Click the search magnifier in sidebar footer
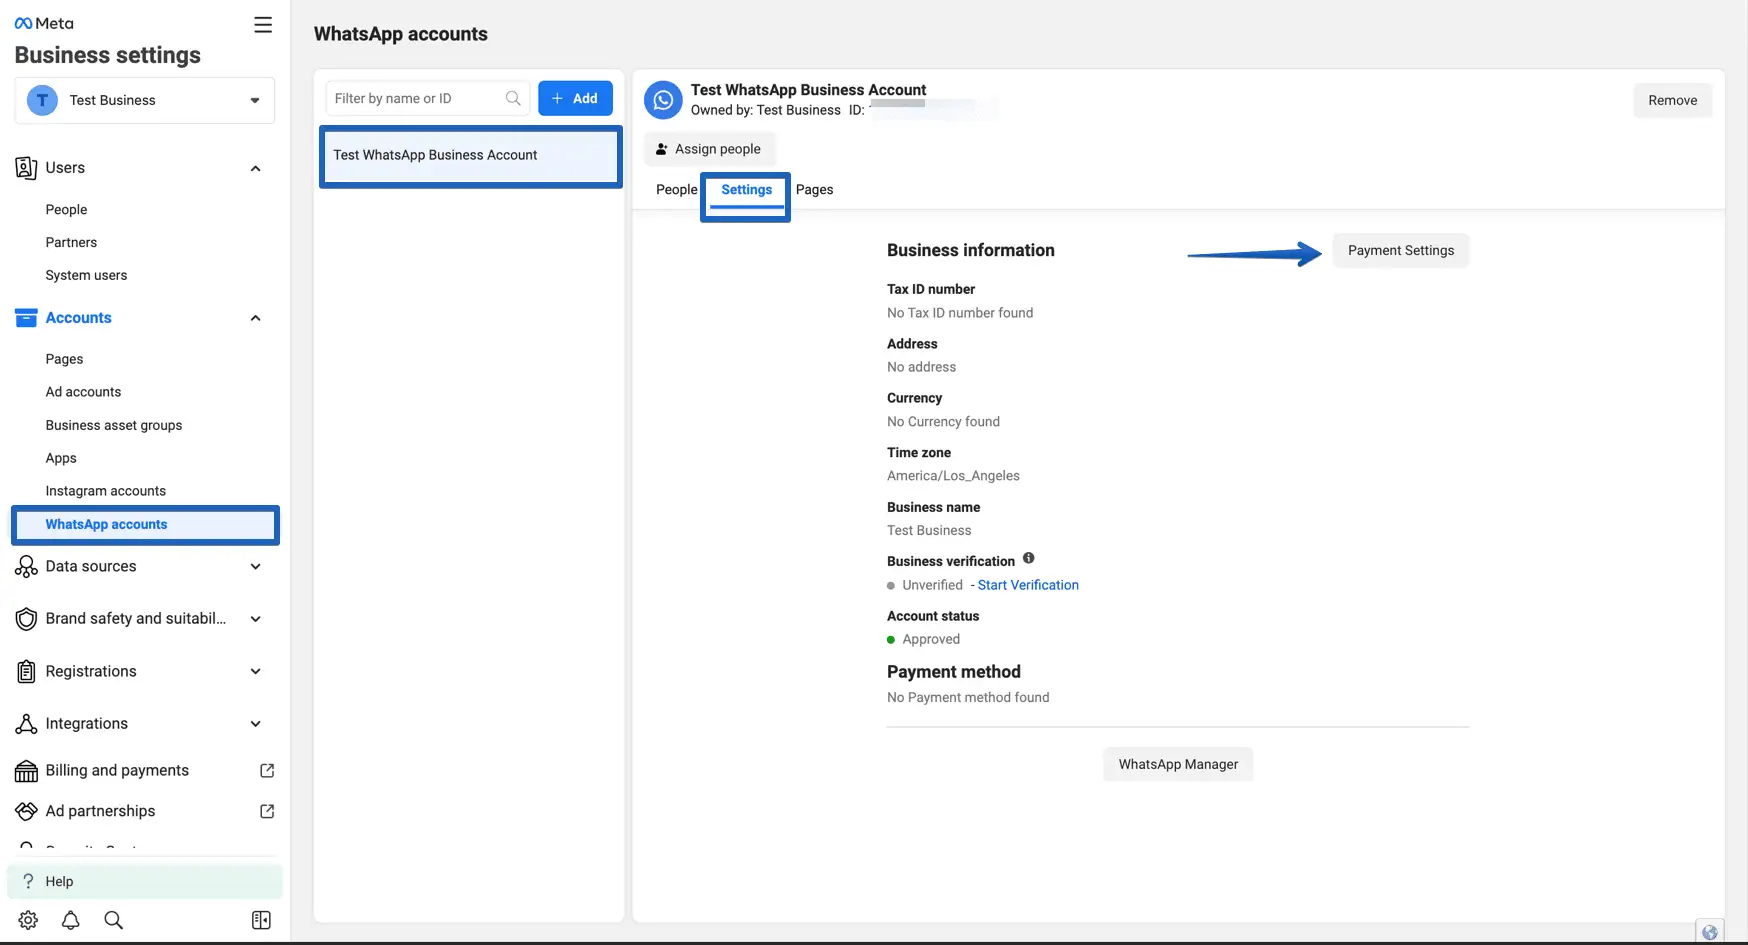Viewport: 1748px width, 945px height. click(x=114, y=920)
